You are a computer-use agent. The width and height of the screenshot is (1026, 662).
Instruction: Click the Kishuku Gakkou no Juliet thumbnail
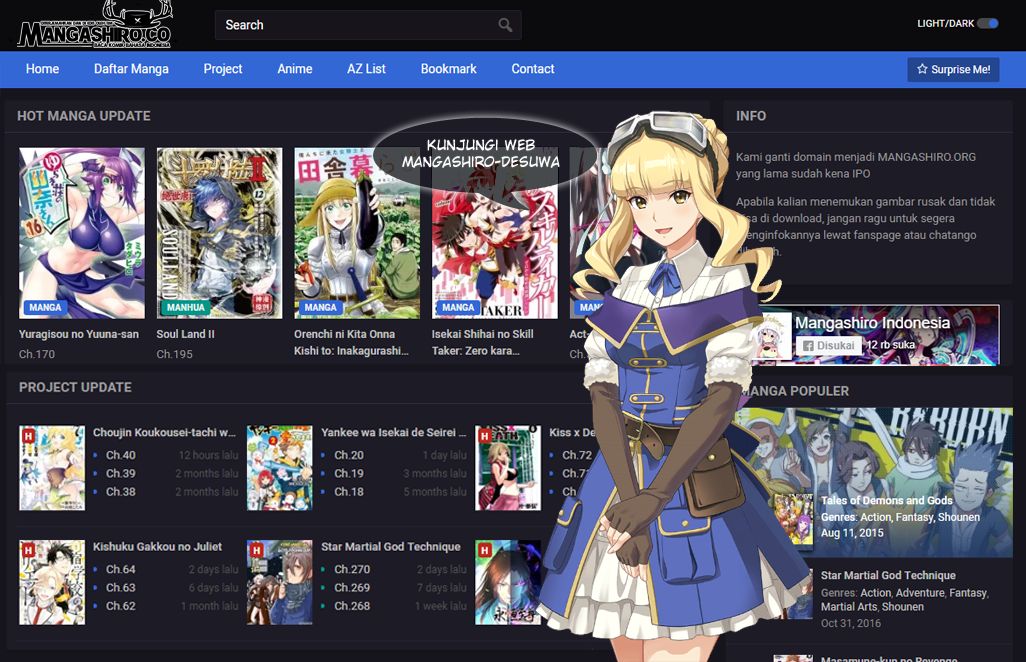pyautogui.click(x=52, y=582)
